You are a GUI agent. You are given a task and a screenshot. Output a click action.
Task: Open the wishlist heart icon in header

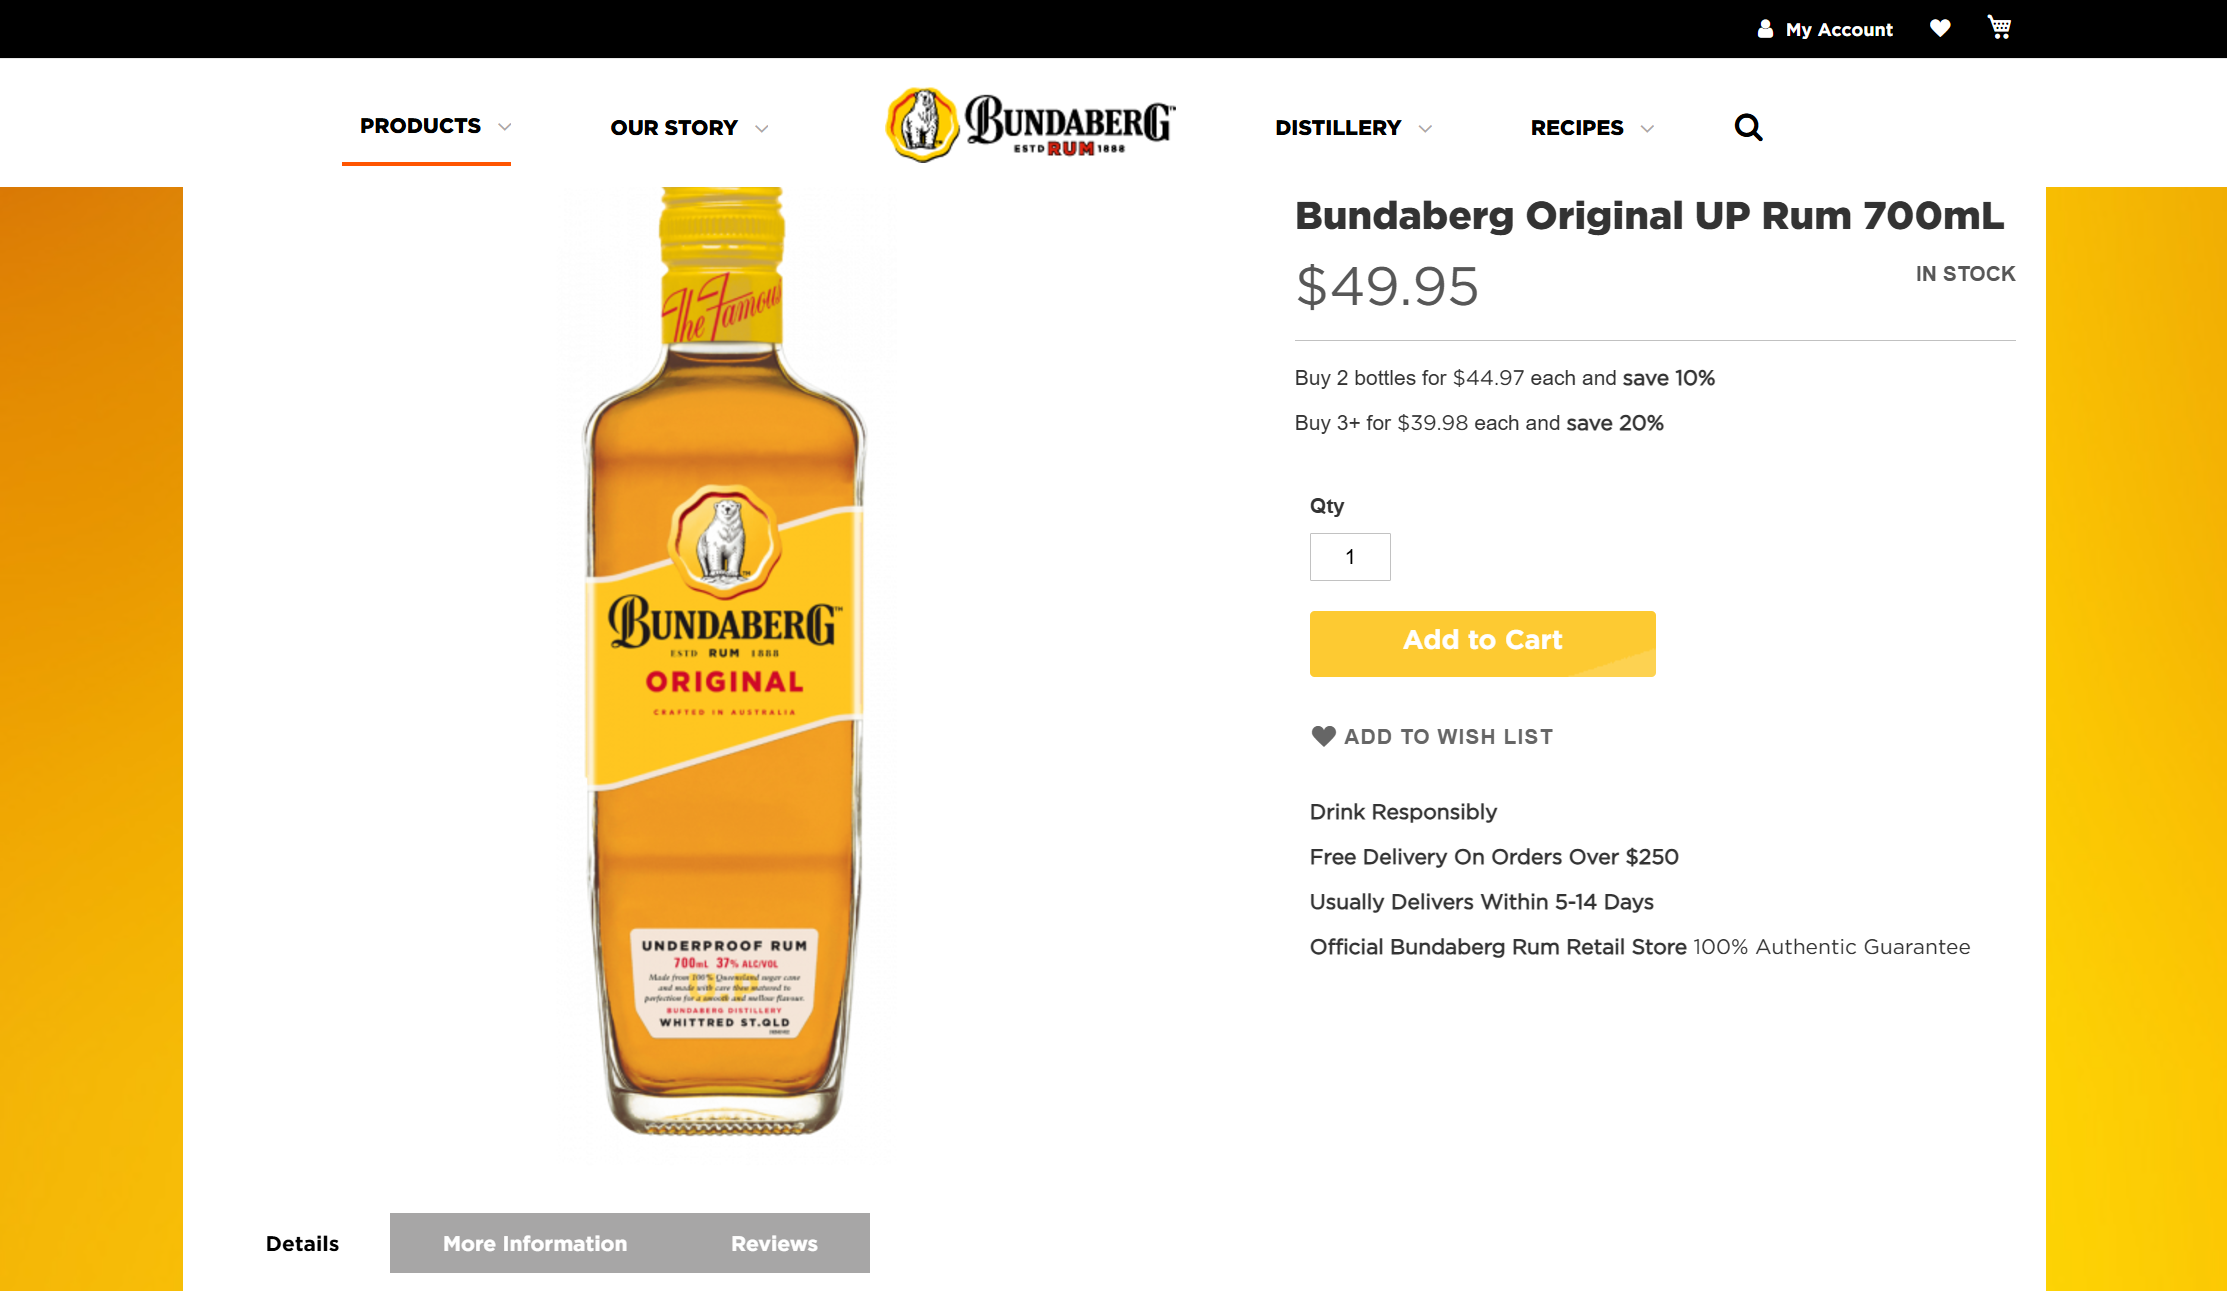(1940, 28)
